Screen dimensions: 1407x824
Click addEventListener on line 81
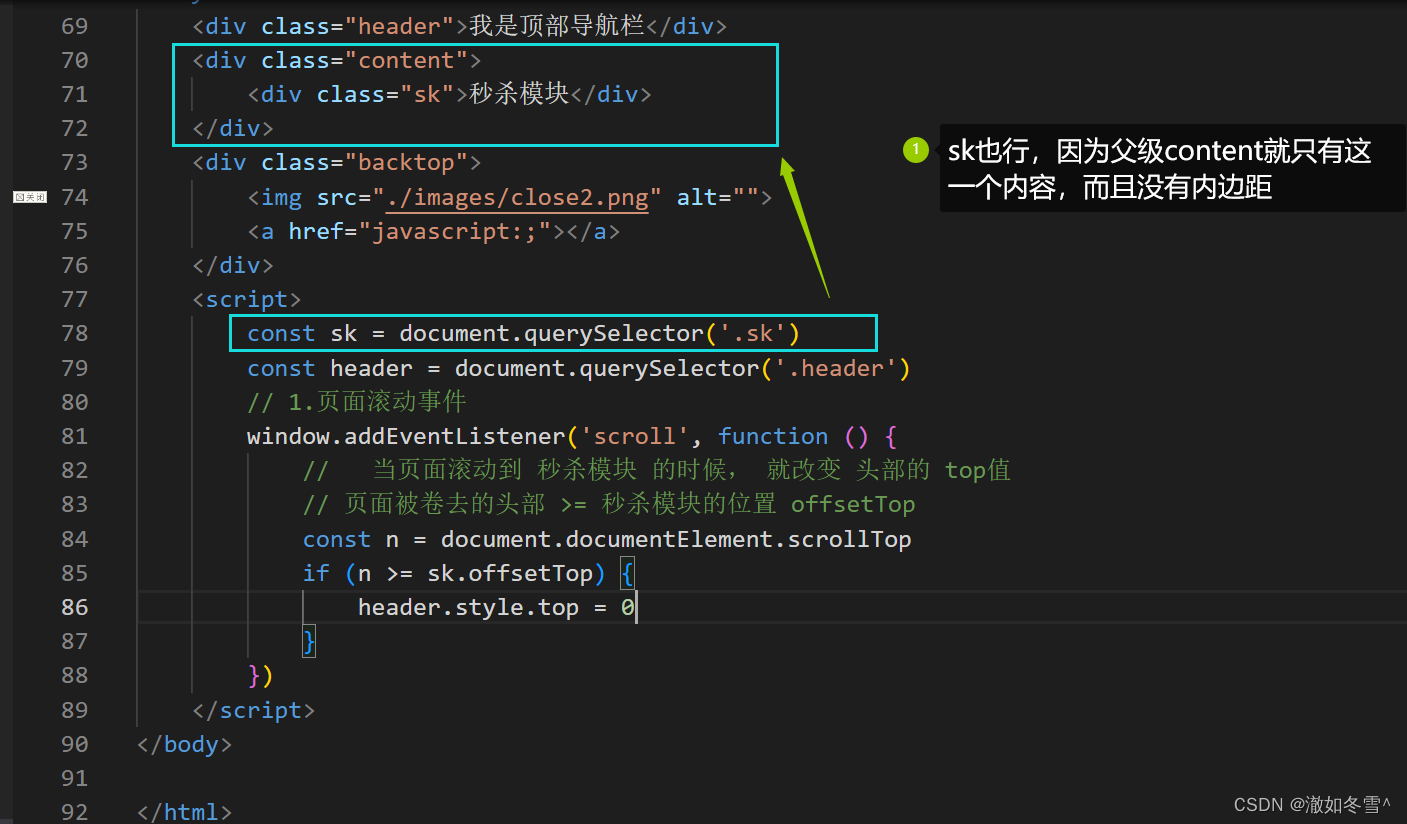[x=455, y=436]
